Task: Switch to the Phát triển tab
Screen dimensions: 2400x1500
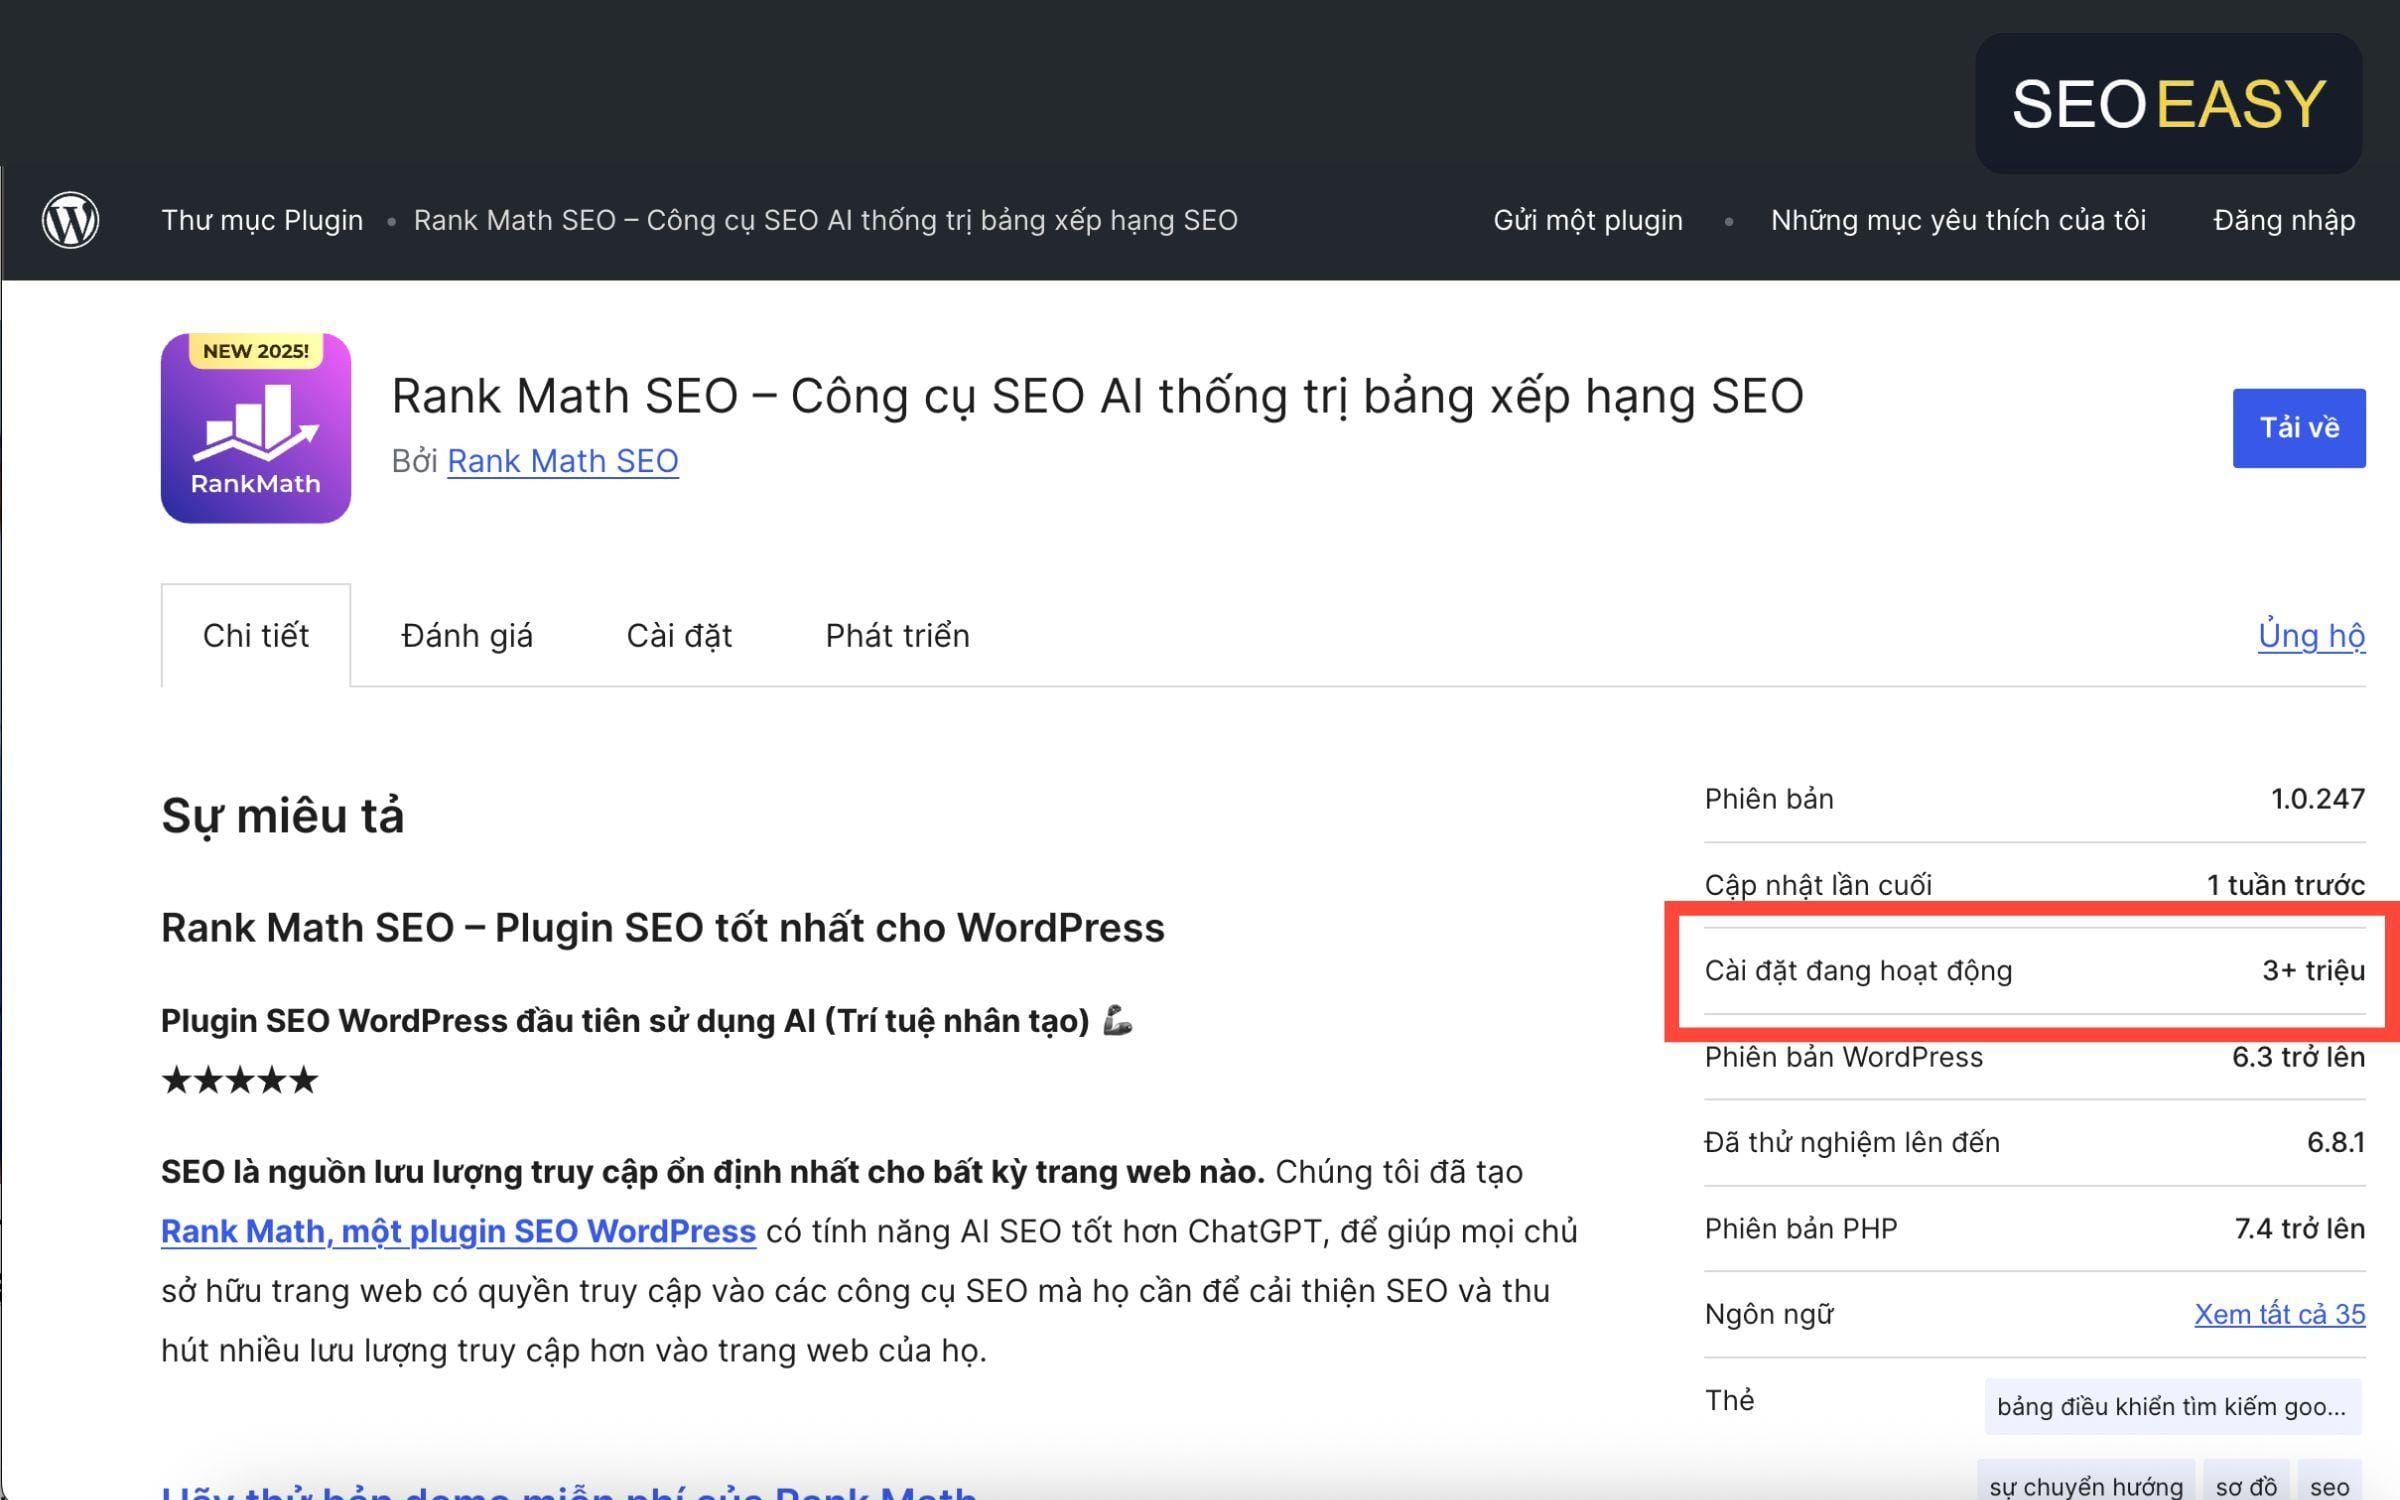Action: point(897,636)
